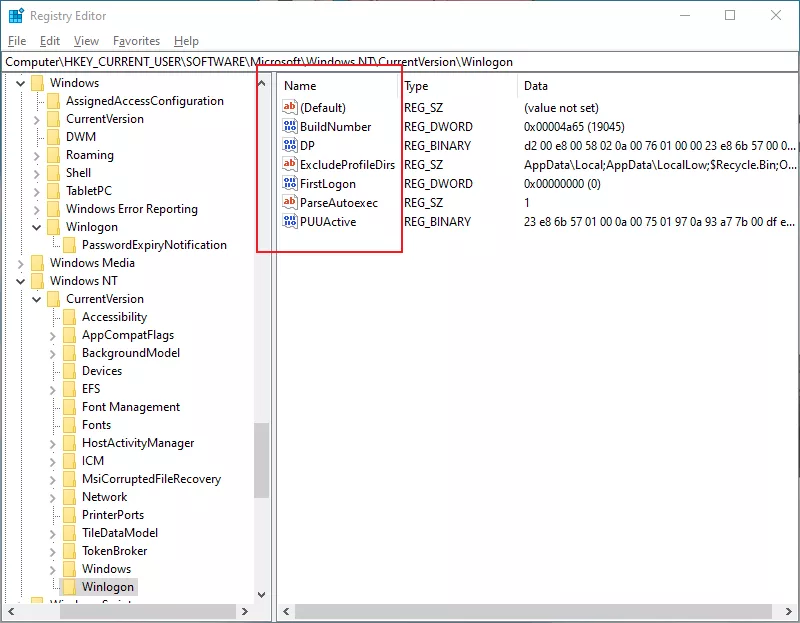Click the highlighted Winlogon folder icon
Viewport: 800px width, 623px height.
click(70, 587)
